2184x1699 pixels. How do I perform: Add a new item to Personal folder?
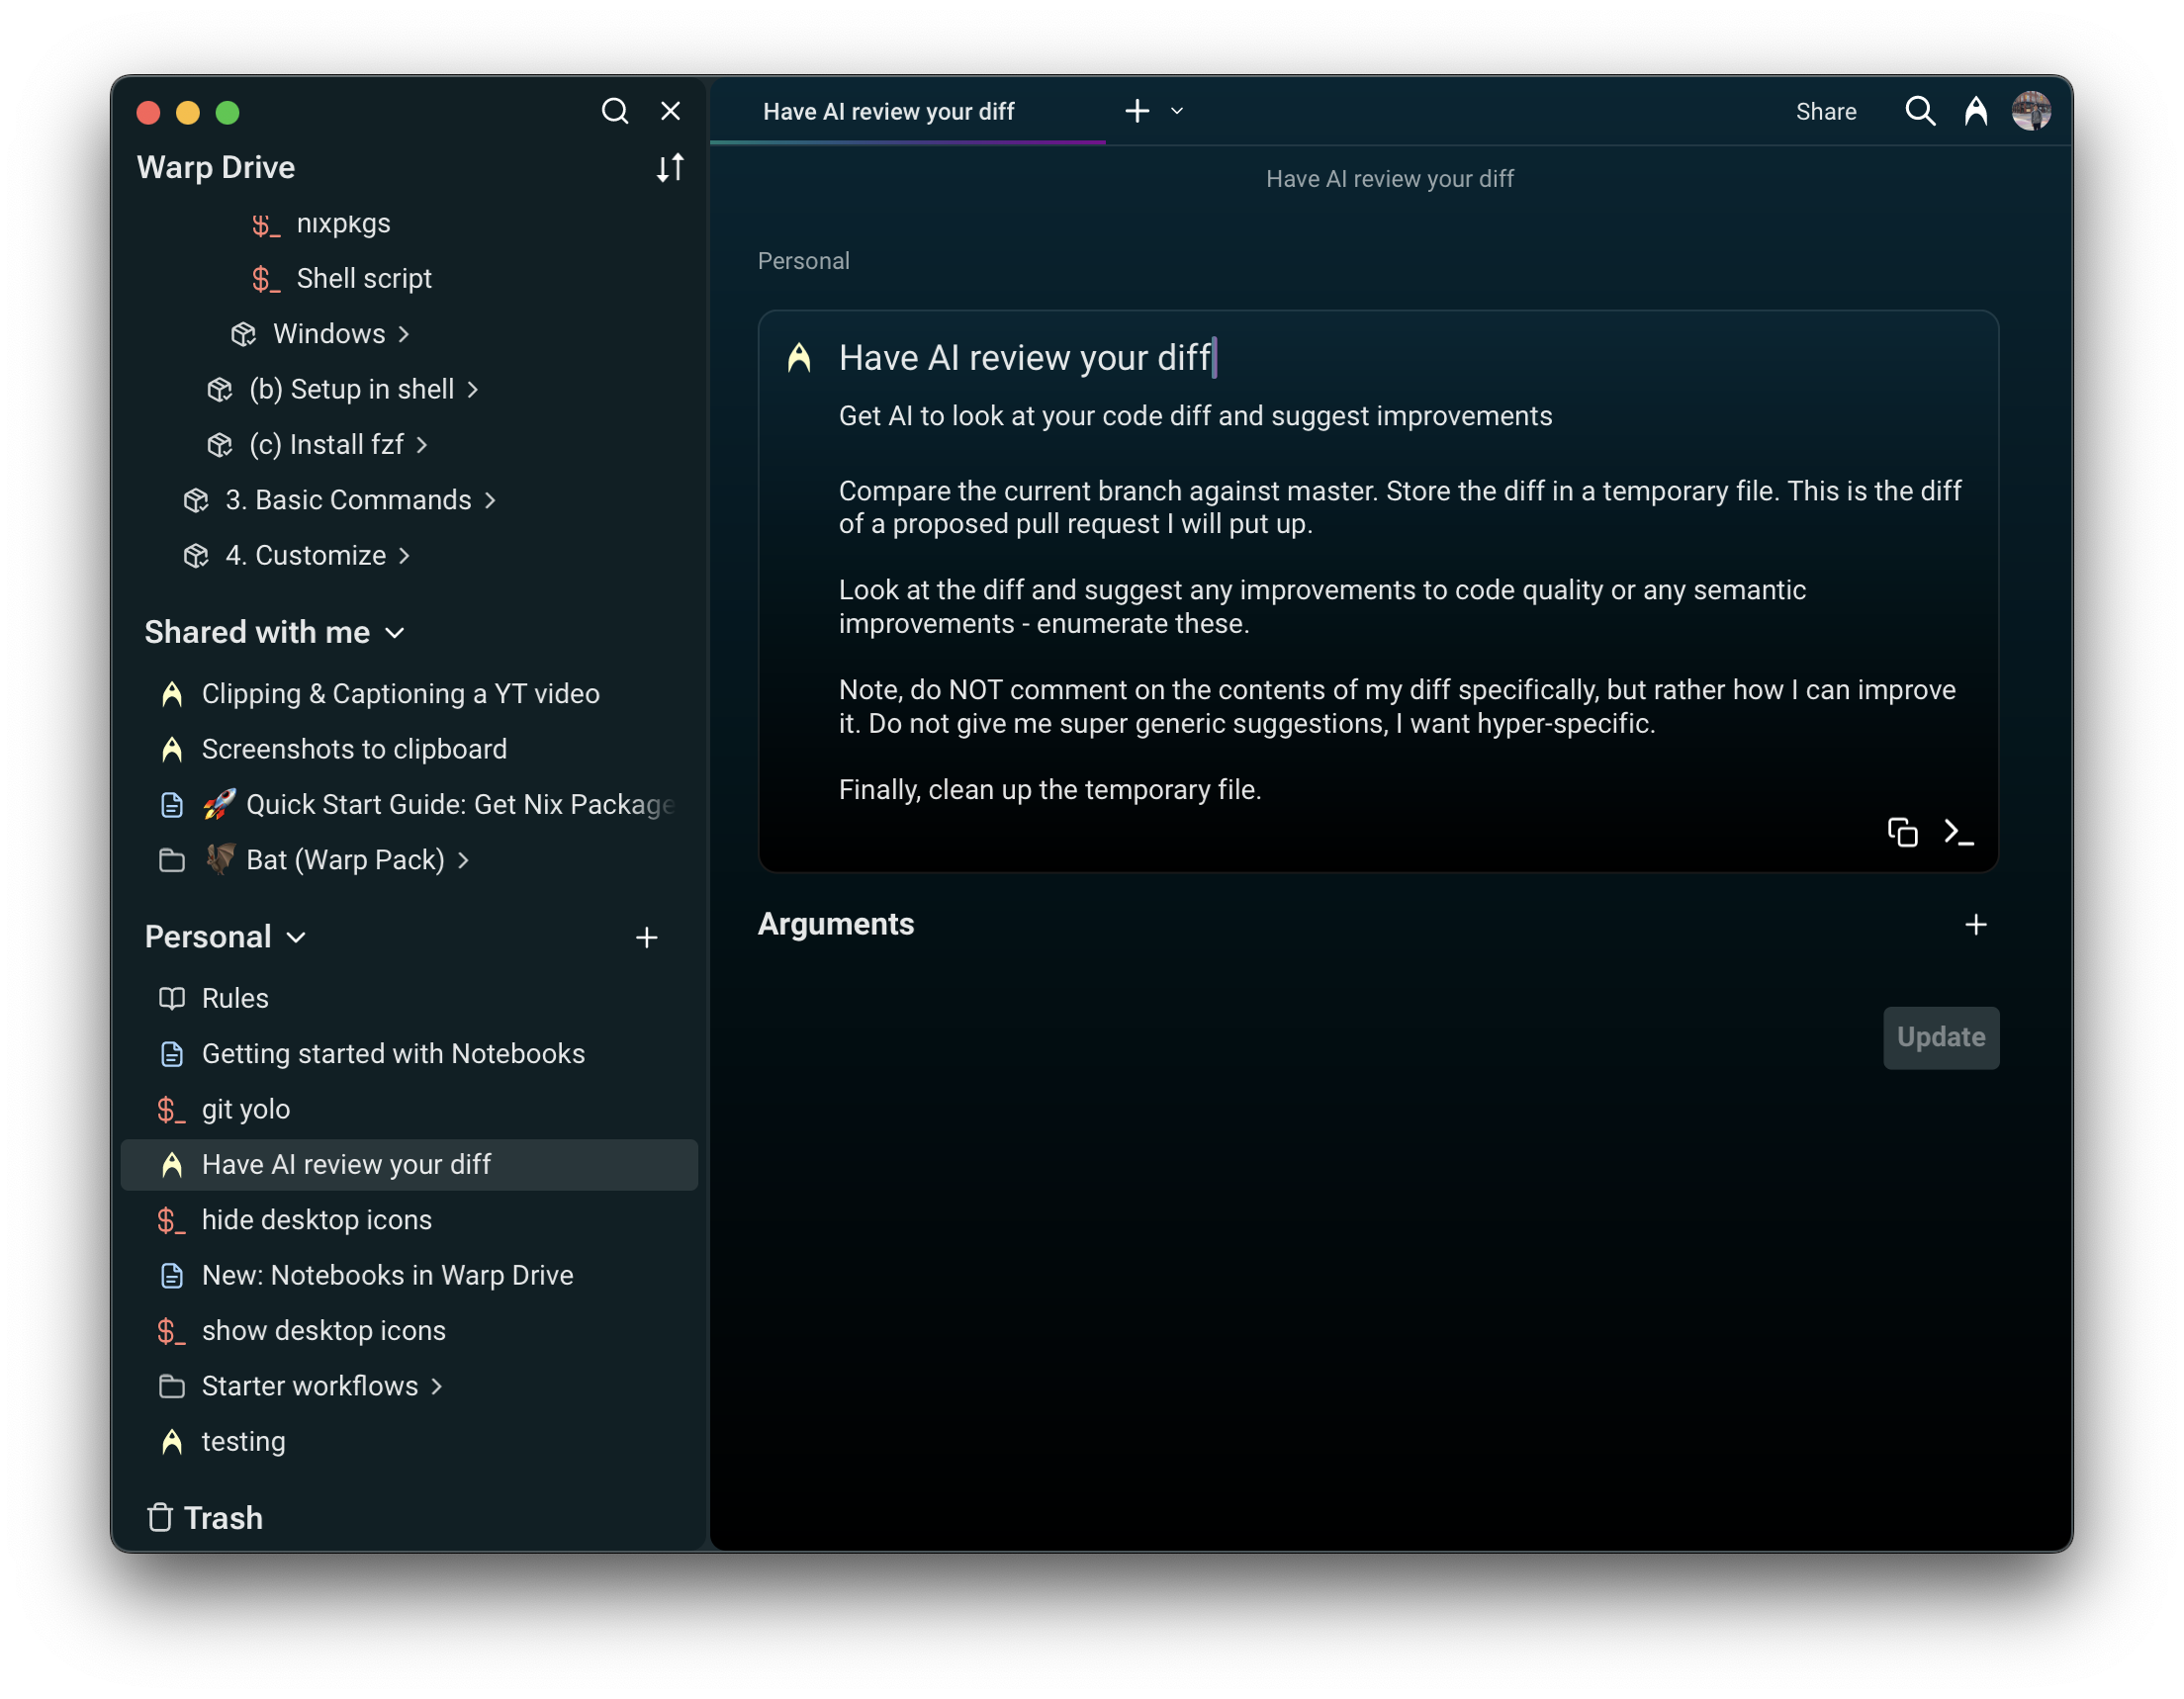tap(647, 937)
